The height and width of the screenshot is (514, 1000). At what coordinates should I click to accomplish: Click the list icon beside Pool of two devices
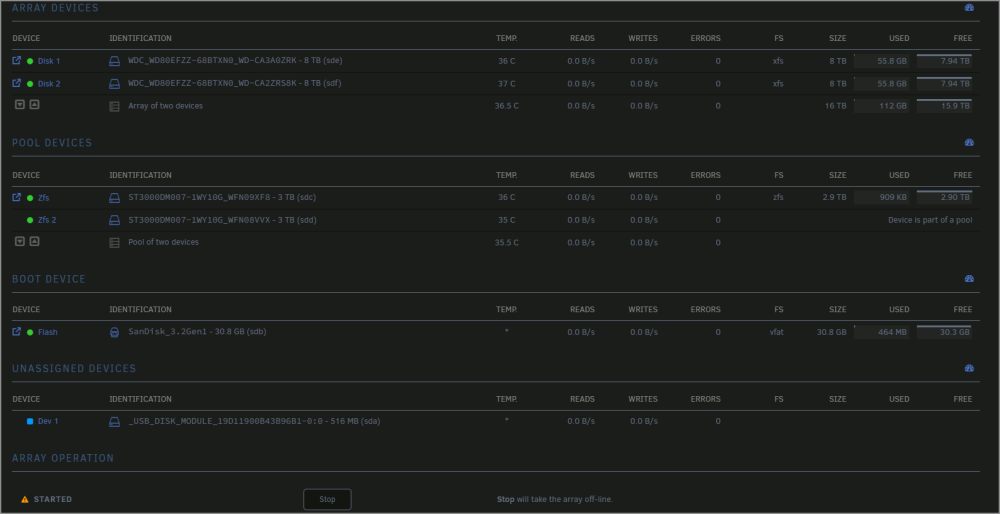(x=114, y=243)
